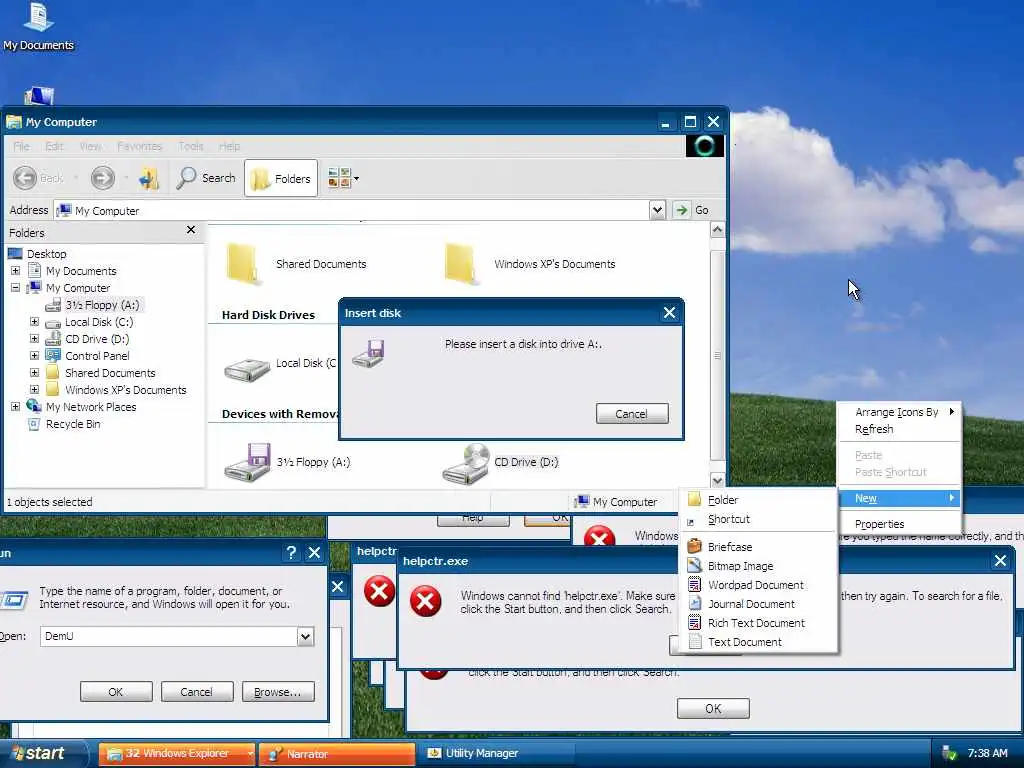Select Shared Documents folder icon in content pane
Screen dimensions: 1024x768
244,264
